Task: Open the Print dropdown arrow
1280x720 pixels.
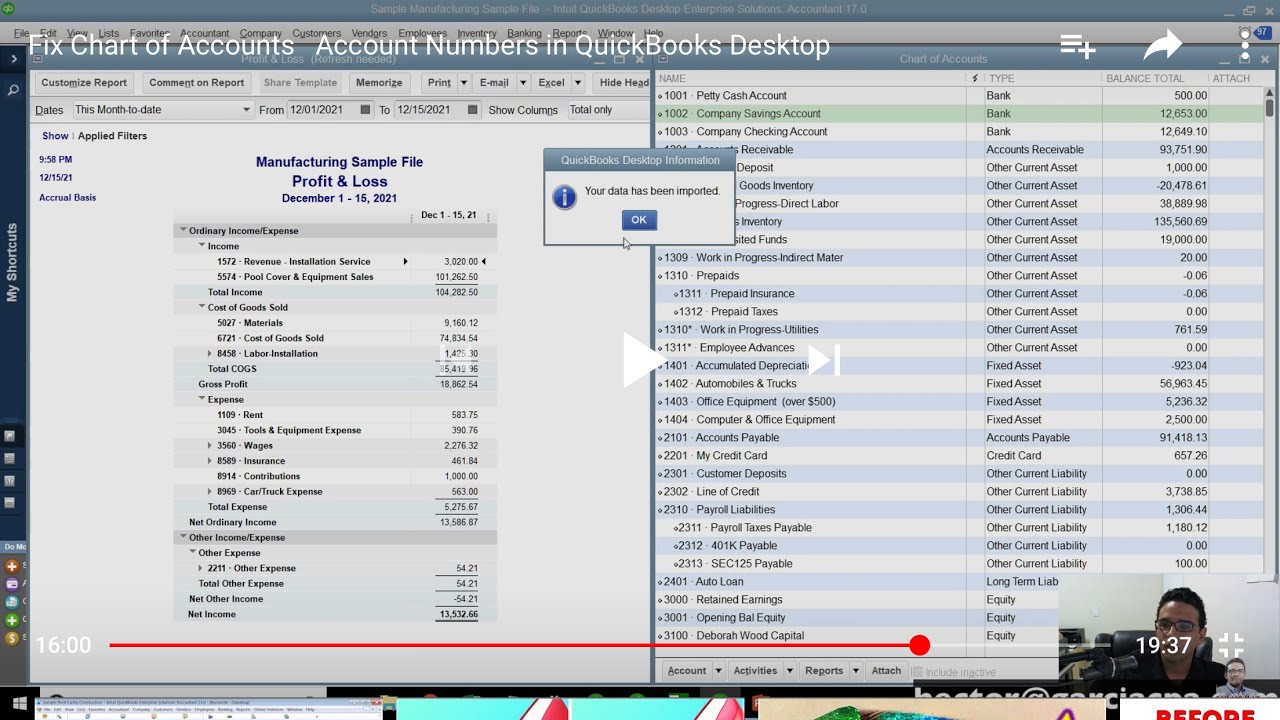Action: click(x=463, y=83)
